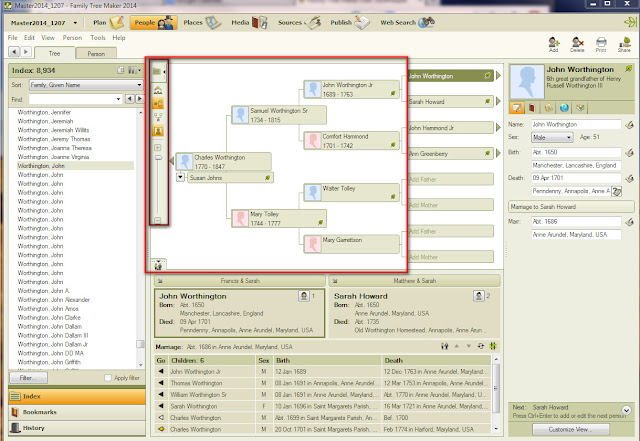The height and width of the screenshot is (441, 640).
Task: Expand spouse dropdown next to Susan Johns
Action: point(180,177)
